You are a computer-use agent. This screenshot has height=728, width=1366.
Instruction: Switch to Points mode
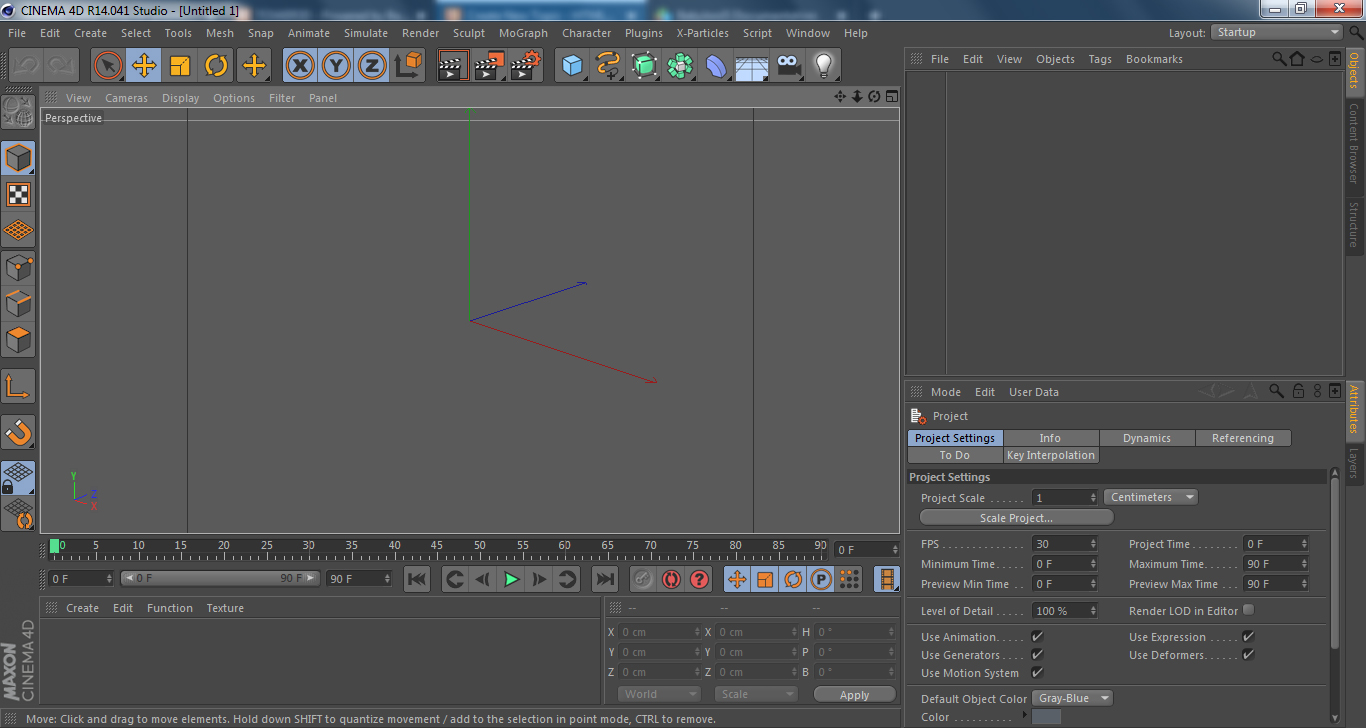pos(18,267)
